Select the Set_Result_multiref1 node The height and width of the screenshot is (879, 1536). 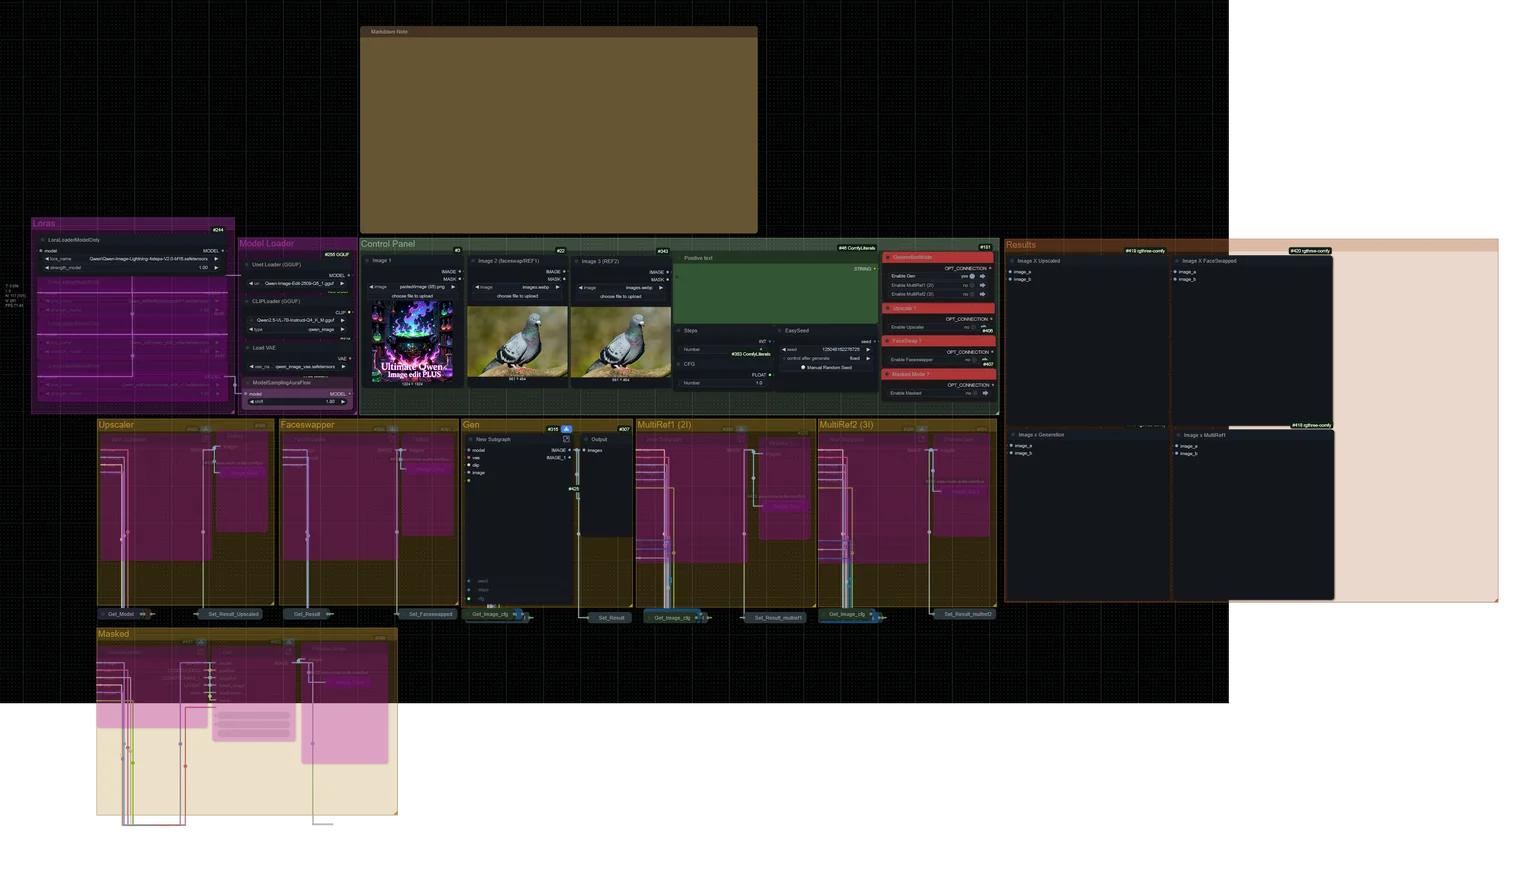[777, 618]
